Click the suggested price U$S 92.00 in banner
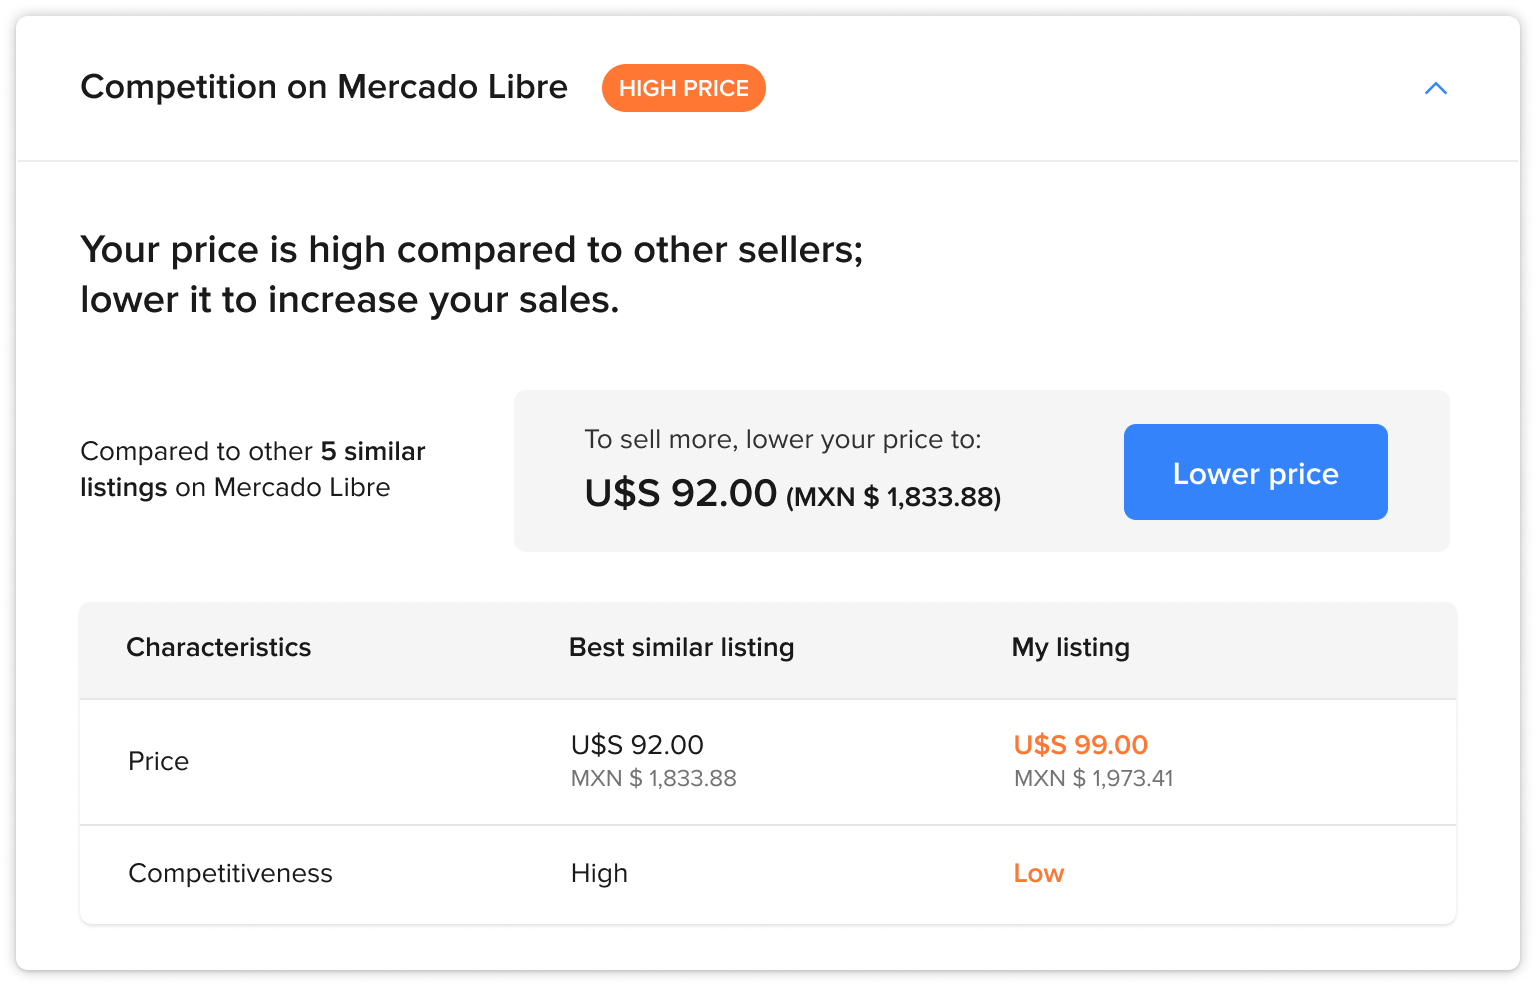This screenshot has height=986, width=1536. tap(681, 493)
